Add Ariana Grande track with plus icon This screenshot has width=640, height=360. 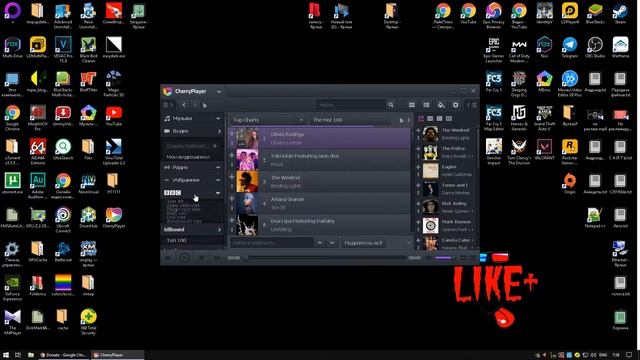coord(231,199)
